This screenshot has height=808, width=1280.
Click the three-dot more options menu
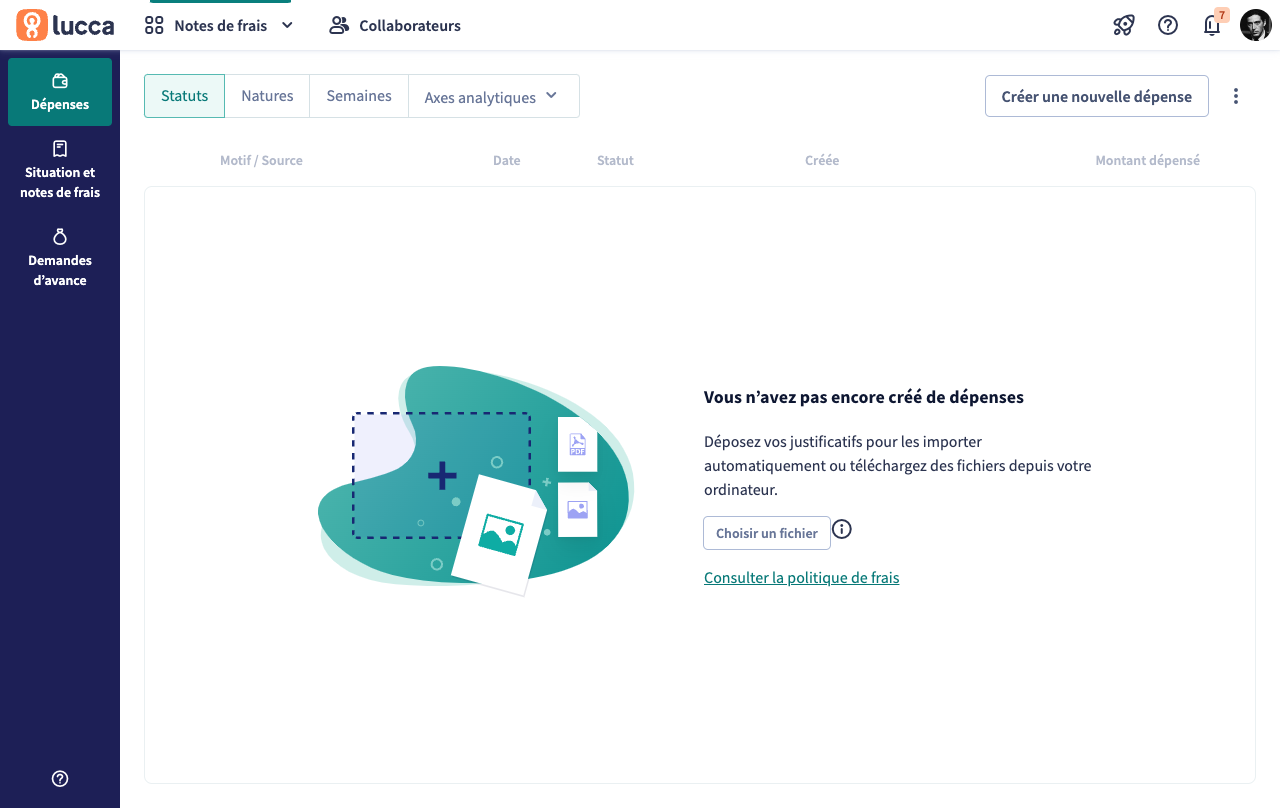[x=1236, y=96]
